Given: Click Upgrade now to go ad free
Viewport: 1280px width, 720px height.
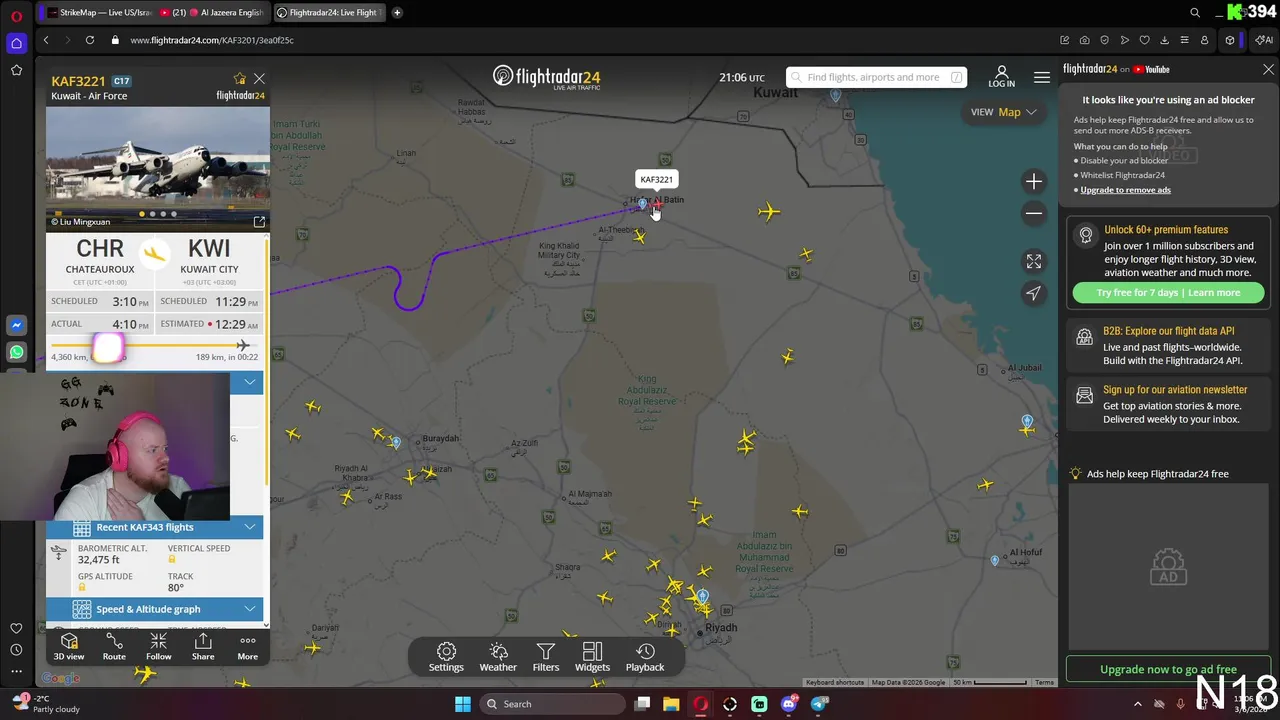Looking at the screenshot, I should (1168, 670).
